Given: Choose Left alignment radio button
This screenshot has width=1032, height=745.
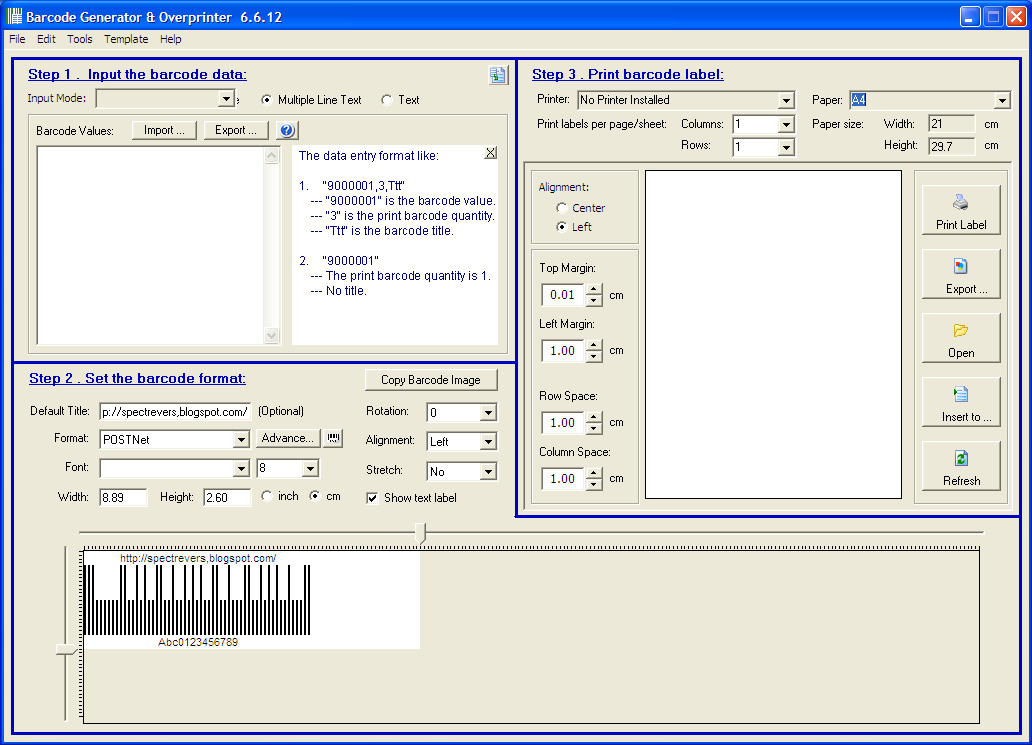Looking at the screenshot, I should coord(561,227).
